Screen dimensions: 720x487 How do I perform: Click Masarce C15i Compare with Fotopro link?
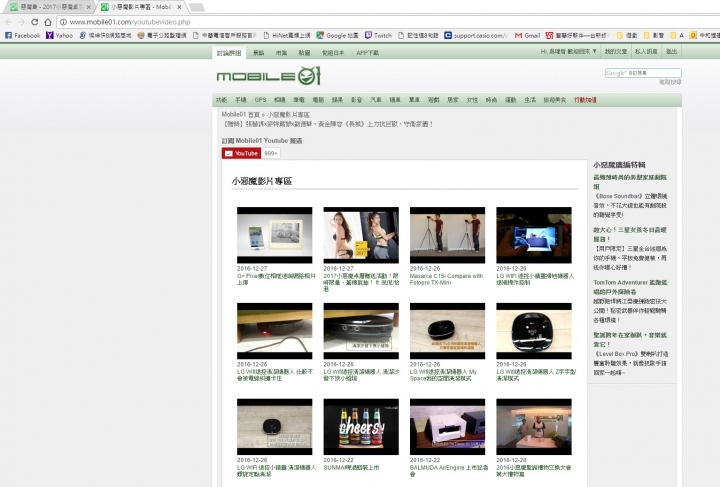(446, 279)
